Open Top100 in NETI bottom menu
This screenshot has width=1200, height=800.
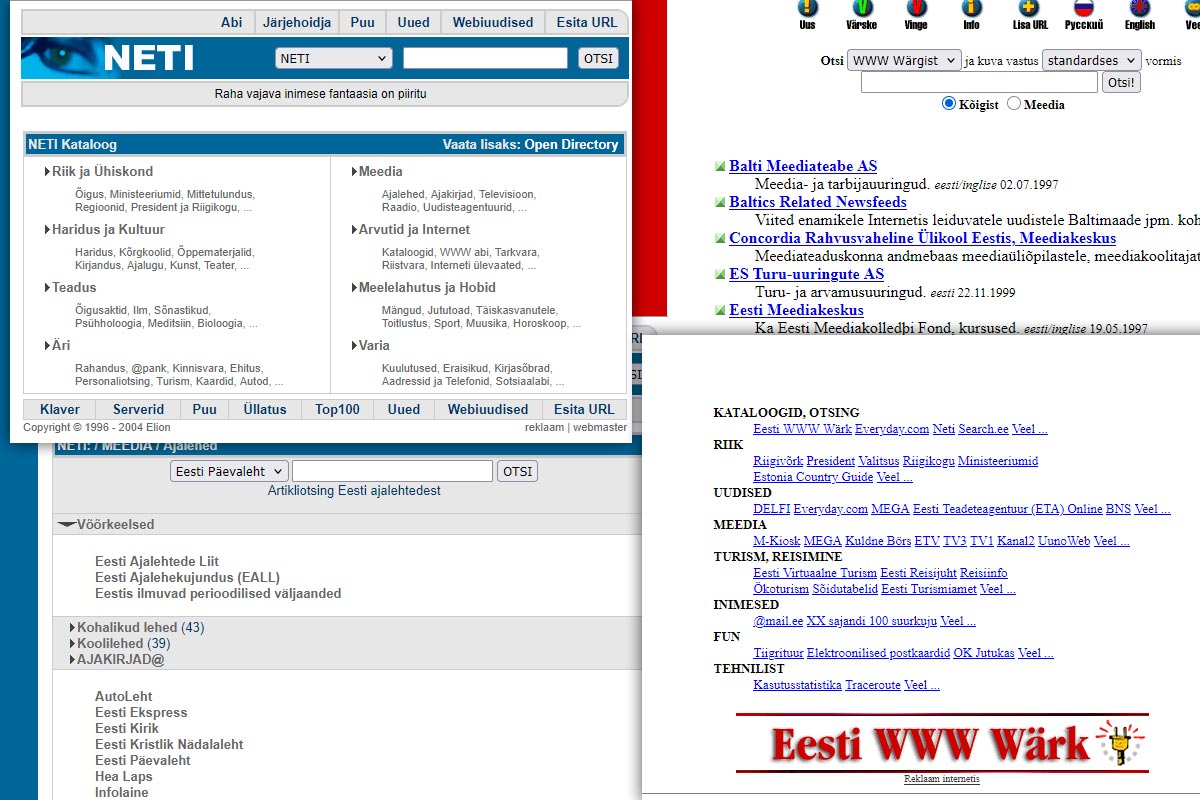pos(337,409)
